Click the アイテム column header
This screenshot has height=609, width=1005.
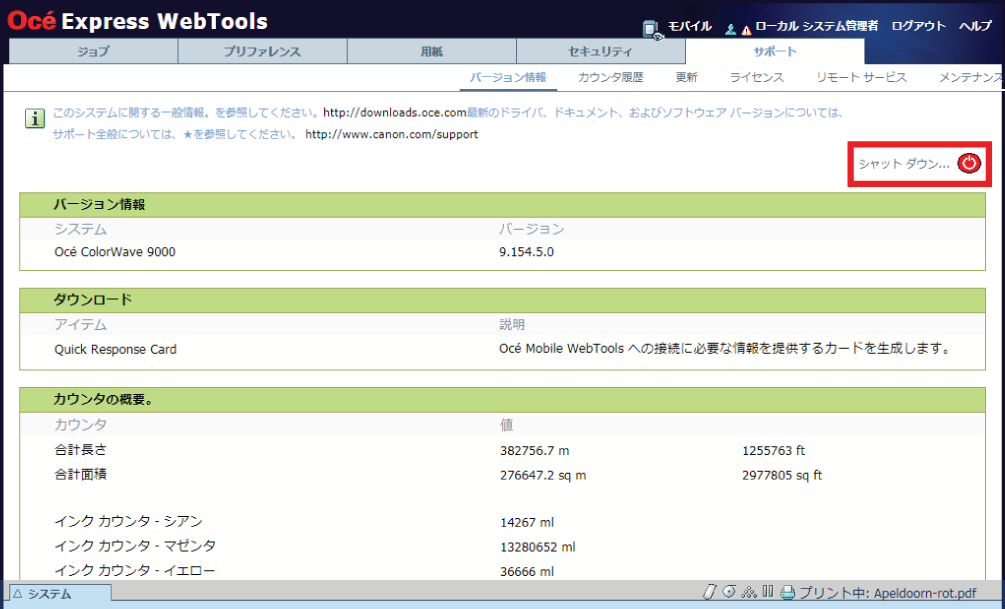click(x=80, y=325)
